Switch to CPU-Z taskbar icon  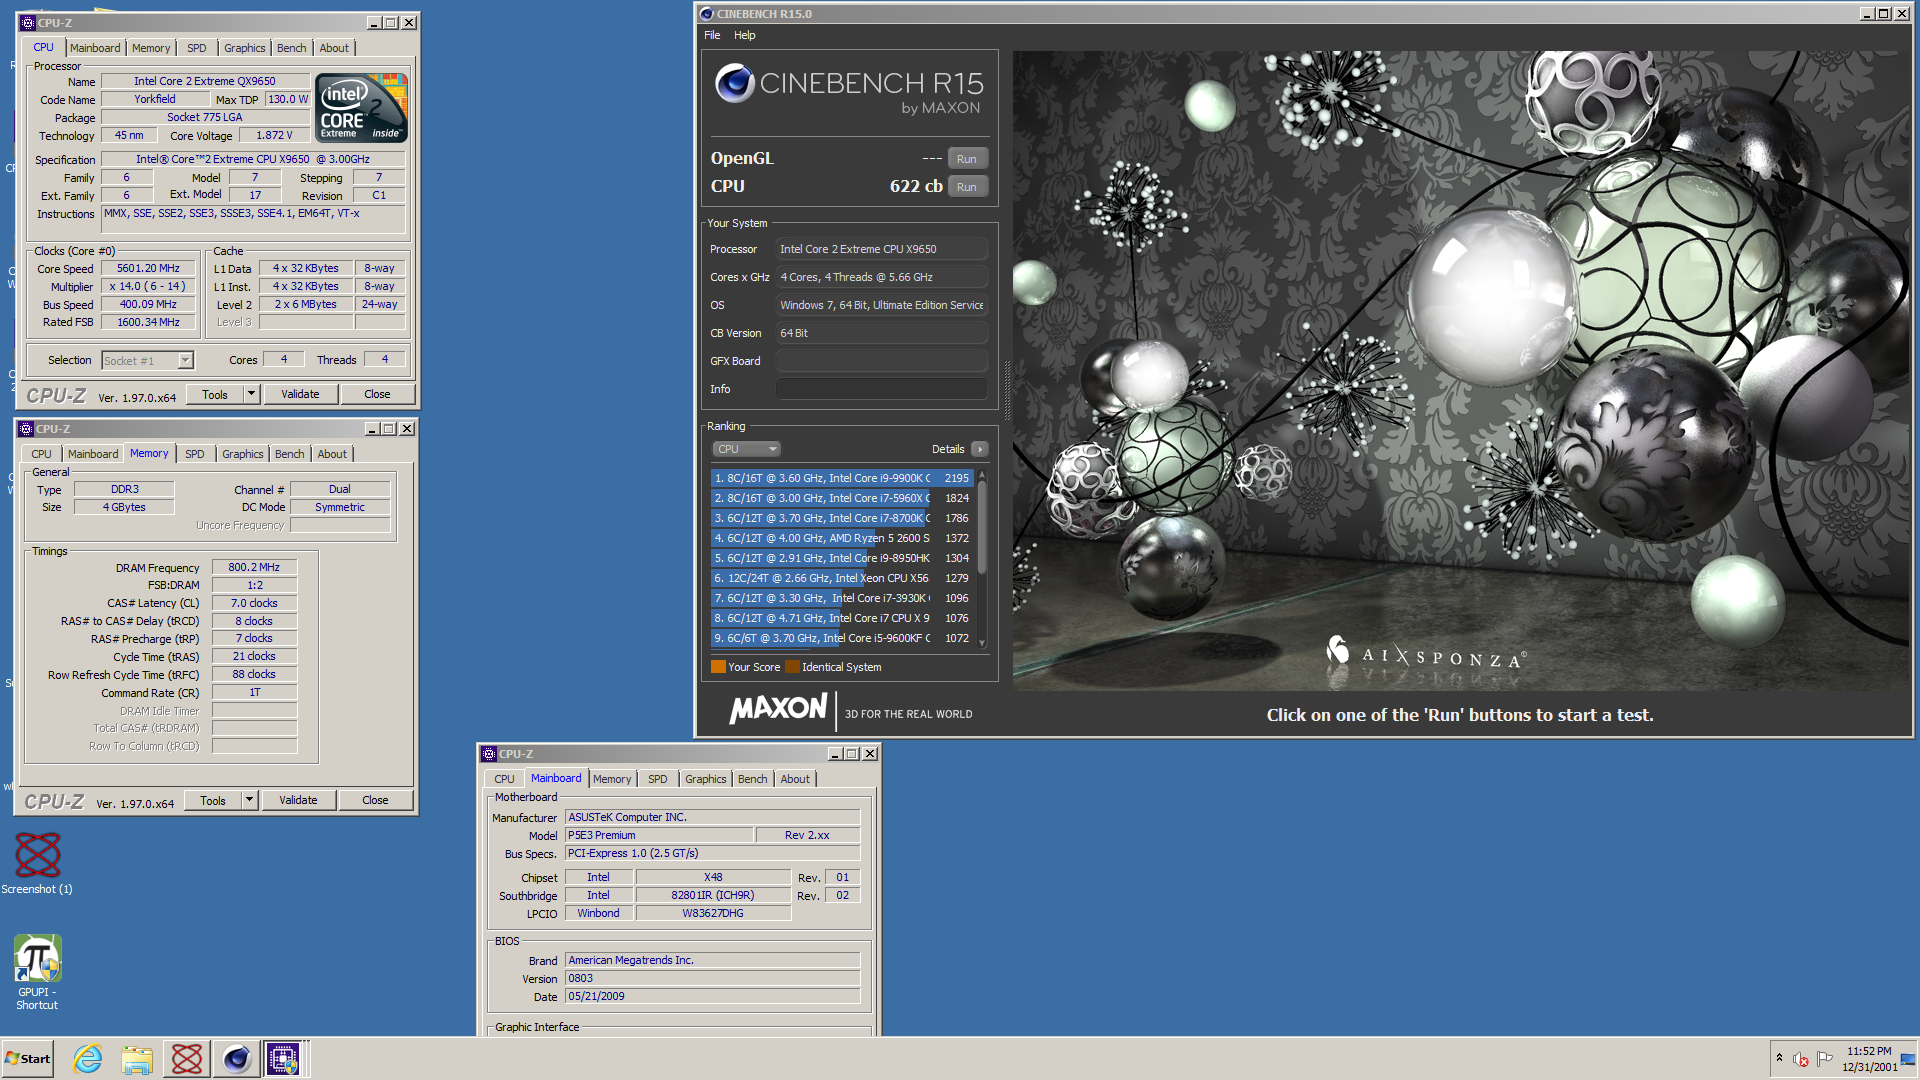[x=283, y=1059]
